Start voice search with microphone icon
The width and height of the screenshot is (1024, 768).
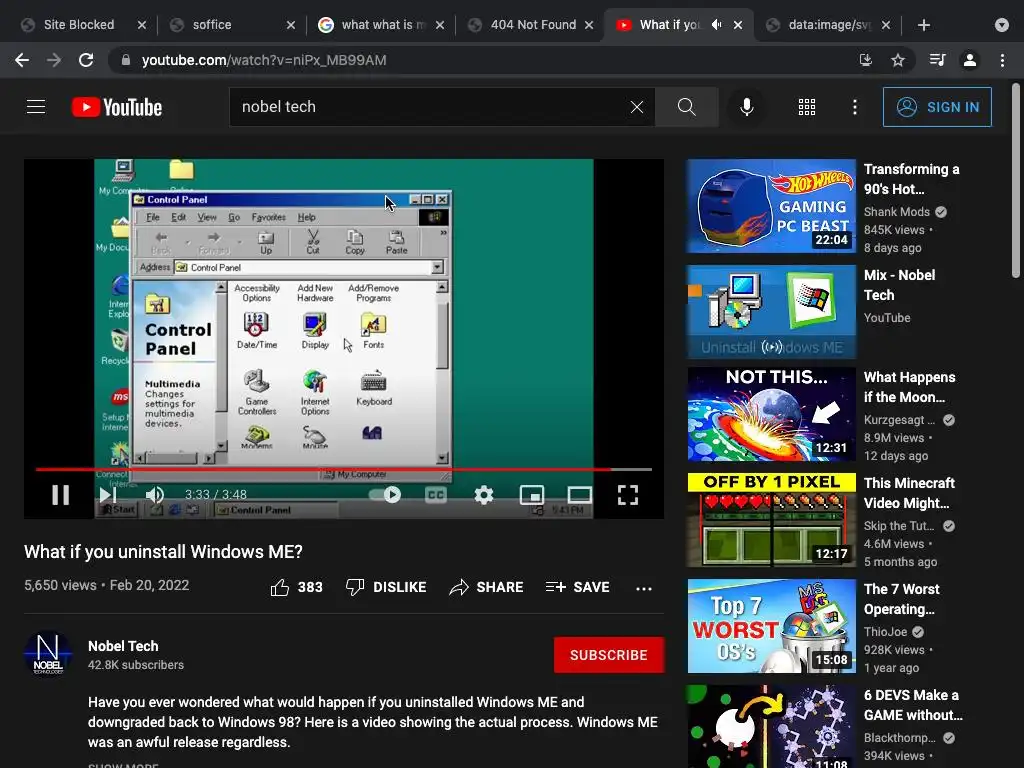pos(746,107)
